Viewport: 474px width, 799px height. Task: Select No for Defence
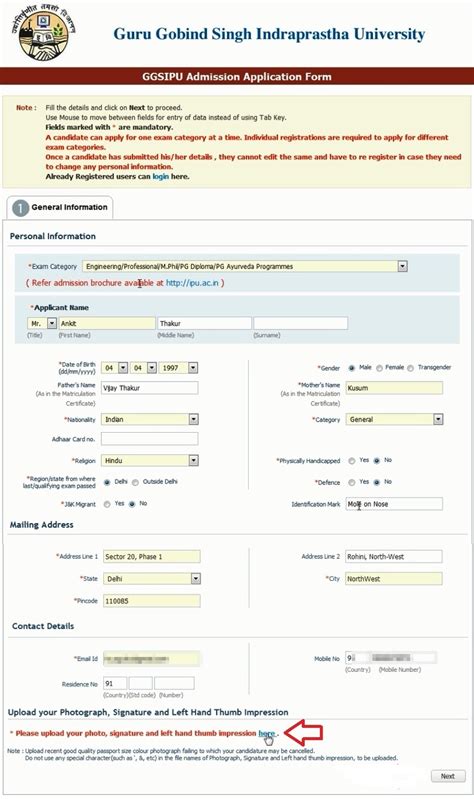(x=377, y=482)
